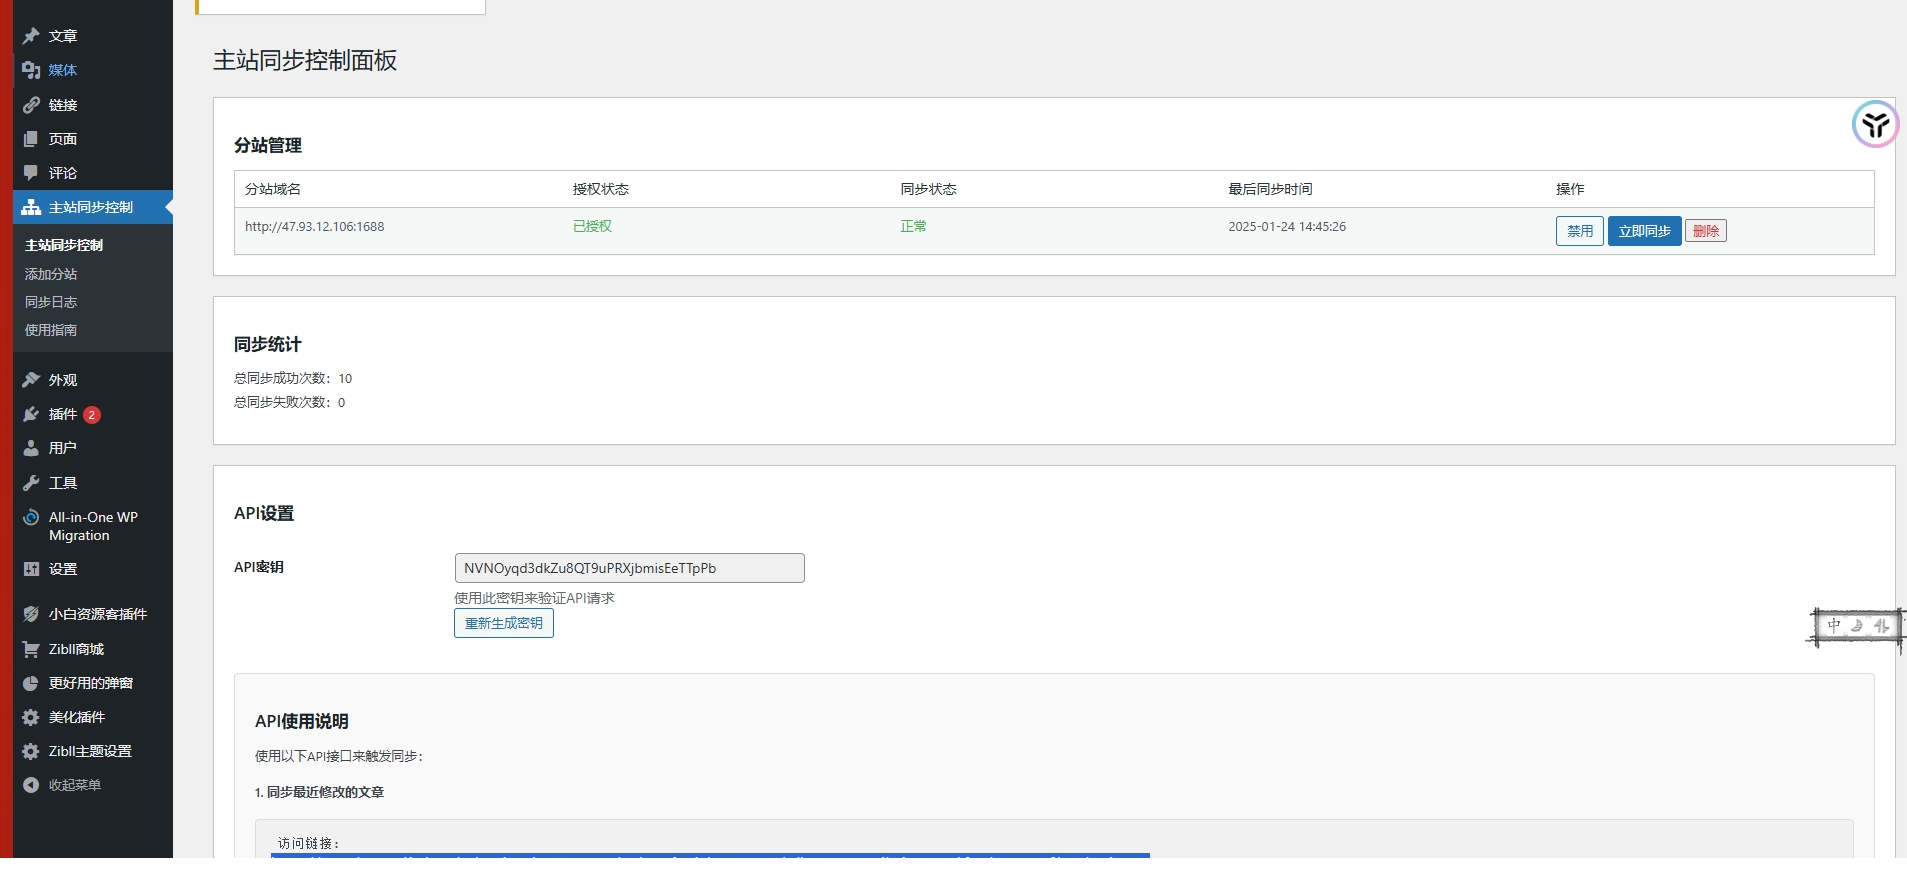The image size is (1907, 881).
Task: Click the plugins update count badge 2
Action: [x=92, y=414]
